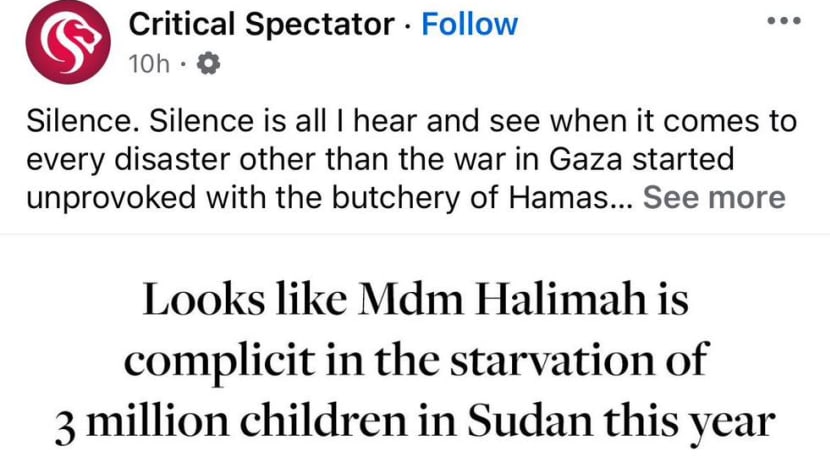The height and width of the screenshot is (468, 830).
Task: Click the lion logo in the red avatar
Action: (x=69, y=41)
